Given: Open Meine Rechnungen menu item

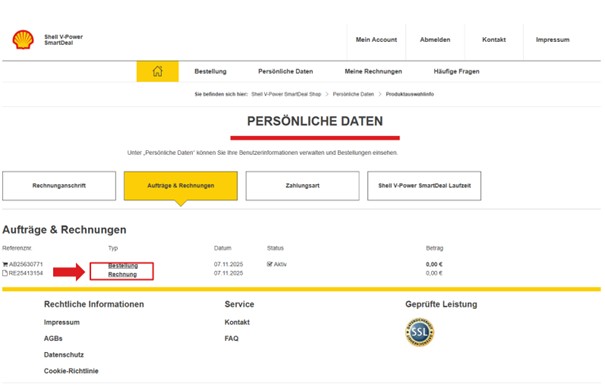Looking at the screenshot, I should [373, 71].
